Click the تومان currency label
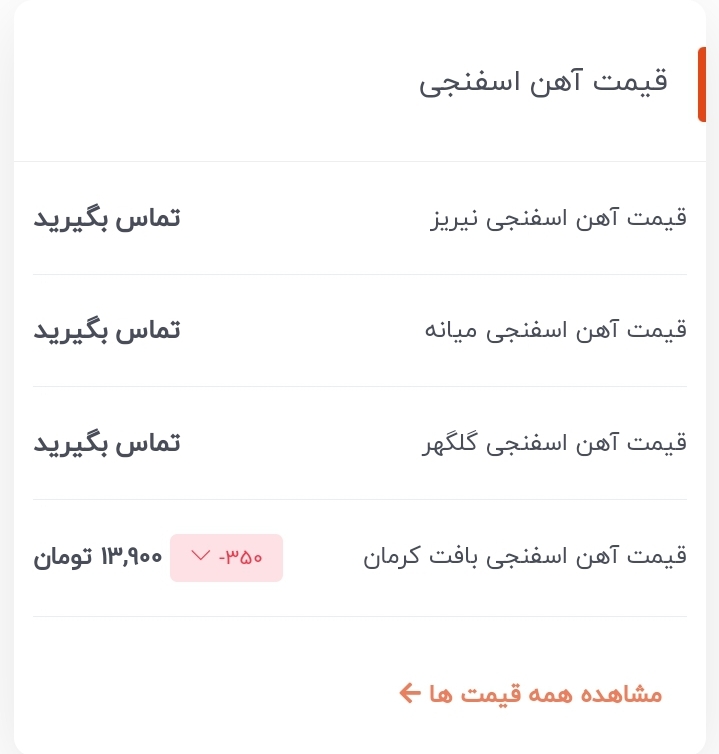 coord(63,557)
